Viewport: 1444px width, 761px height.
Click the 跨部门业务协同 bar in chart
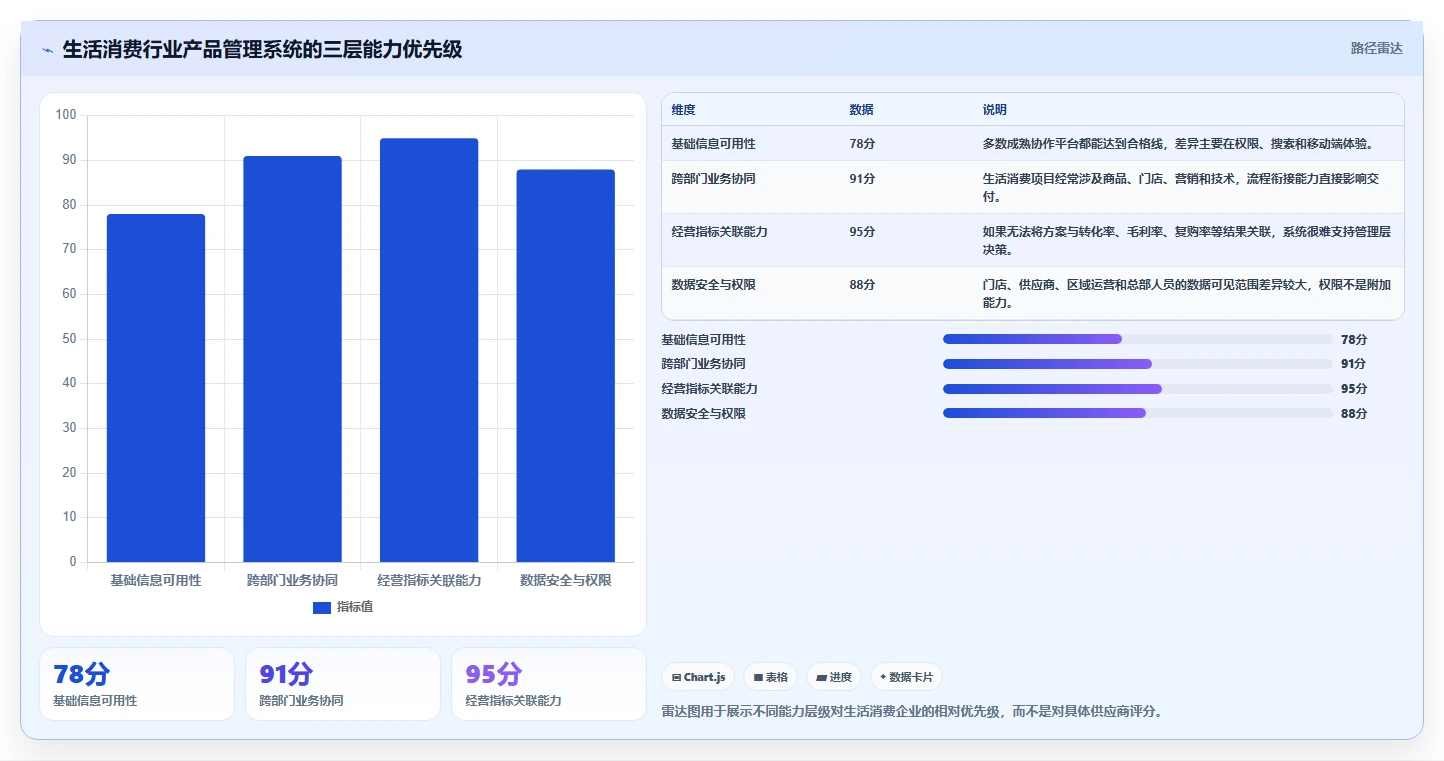[293, 359]
